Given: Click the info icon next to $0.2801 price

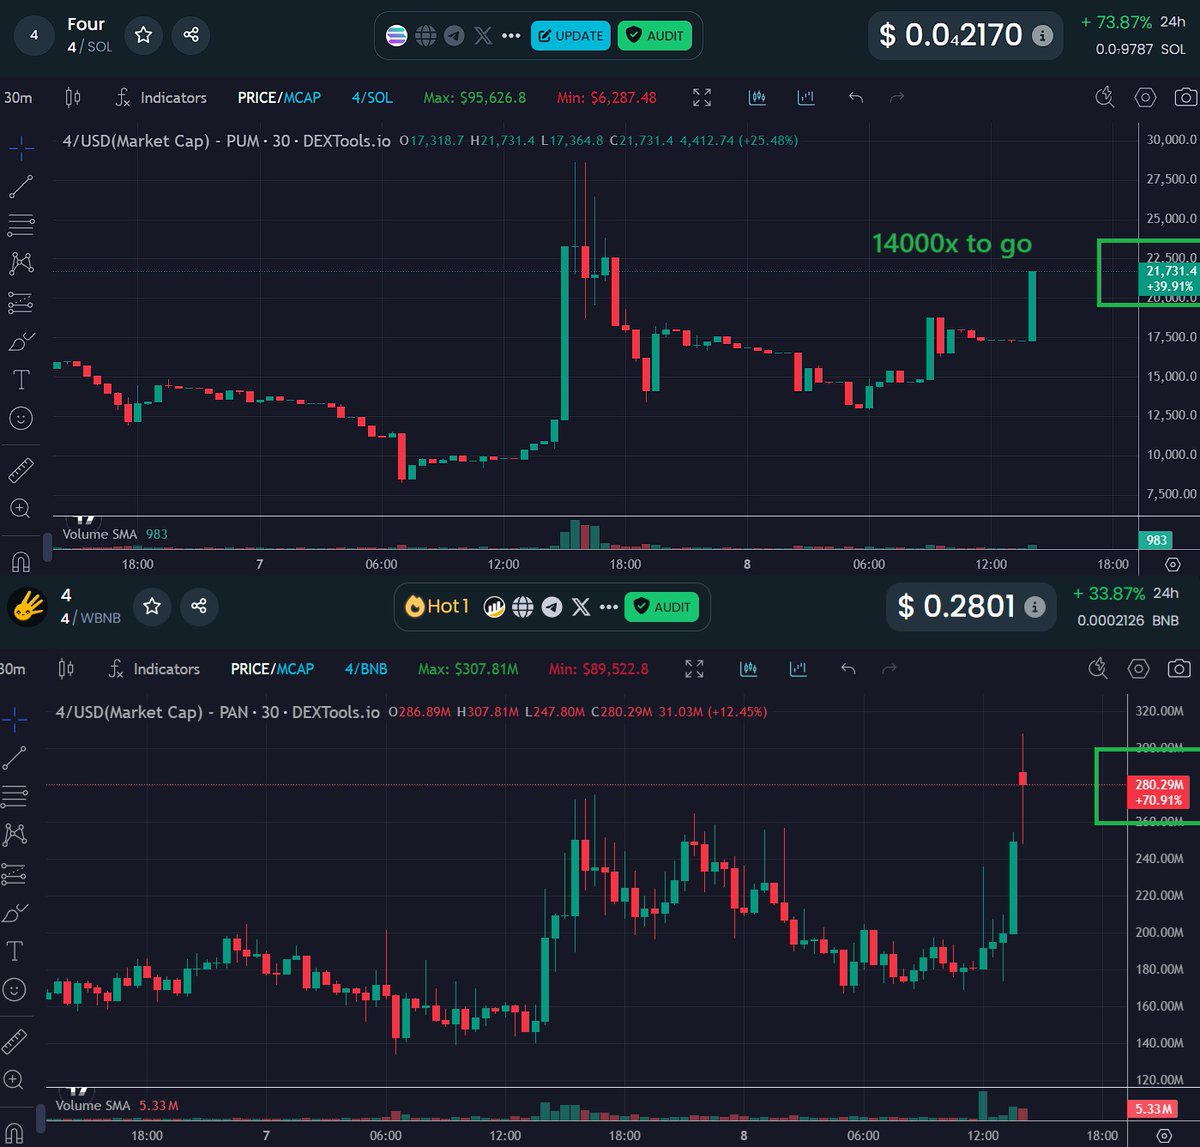Looking at the screenshot, I should point(1035,606).
